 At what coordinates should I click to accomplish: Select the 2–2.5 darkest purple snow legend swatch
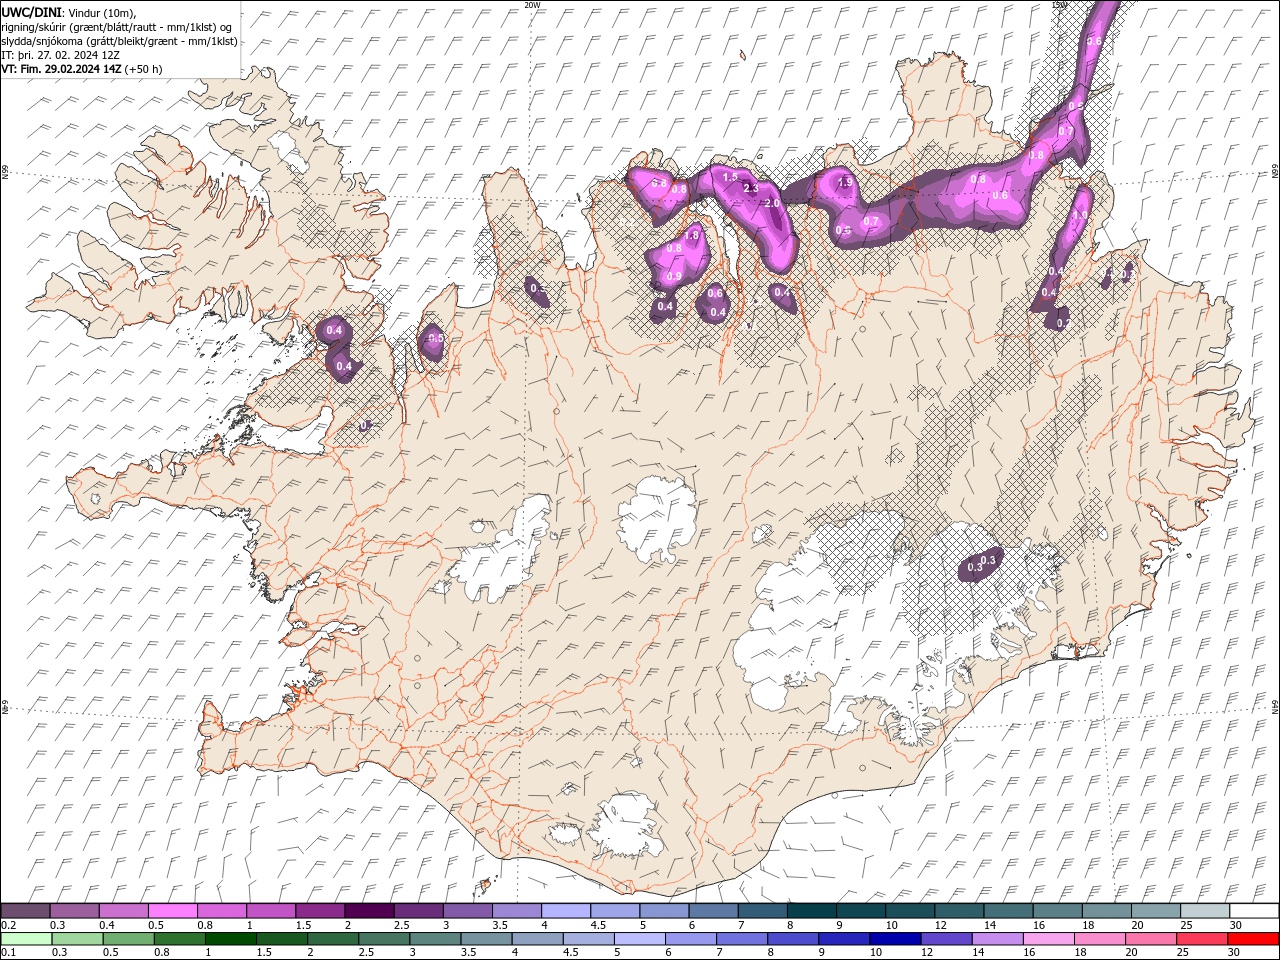point(369,911)
